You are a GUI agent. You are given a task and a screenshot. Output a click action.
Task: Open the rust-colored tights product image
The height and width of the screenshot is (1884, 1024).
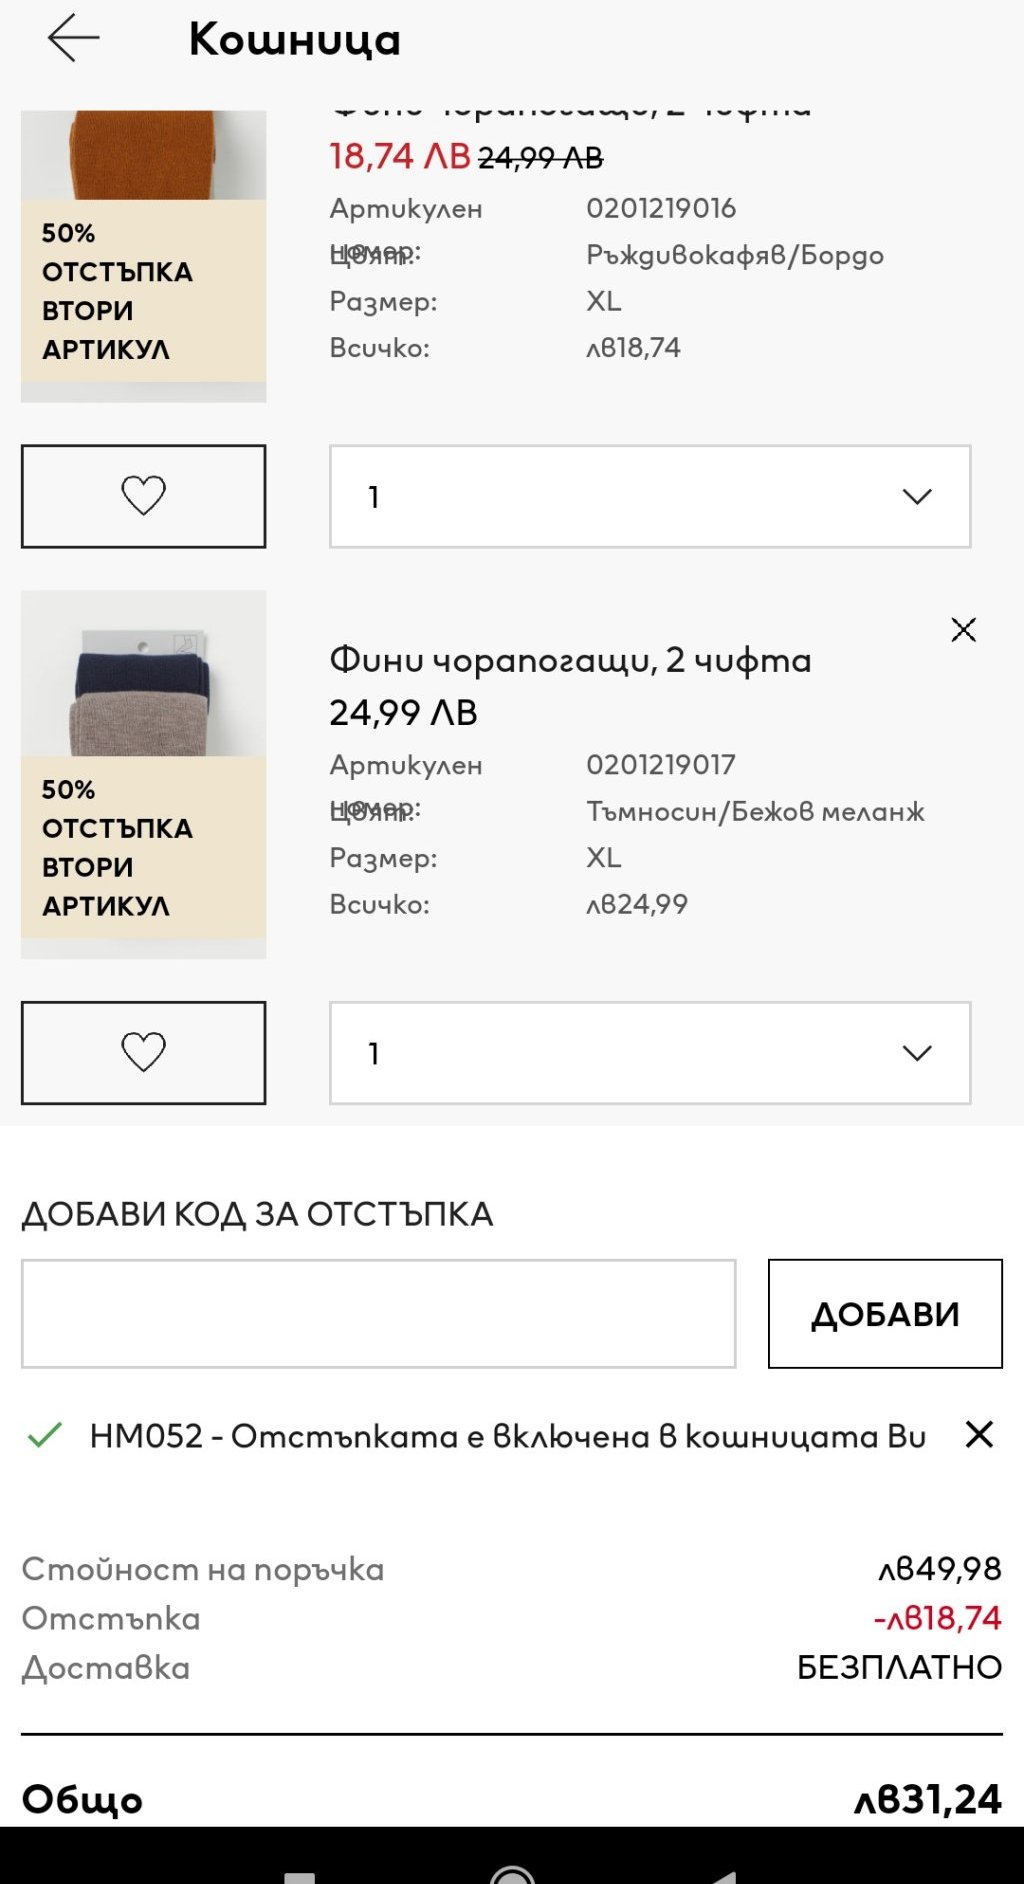[x=143, y=155]
